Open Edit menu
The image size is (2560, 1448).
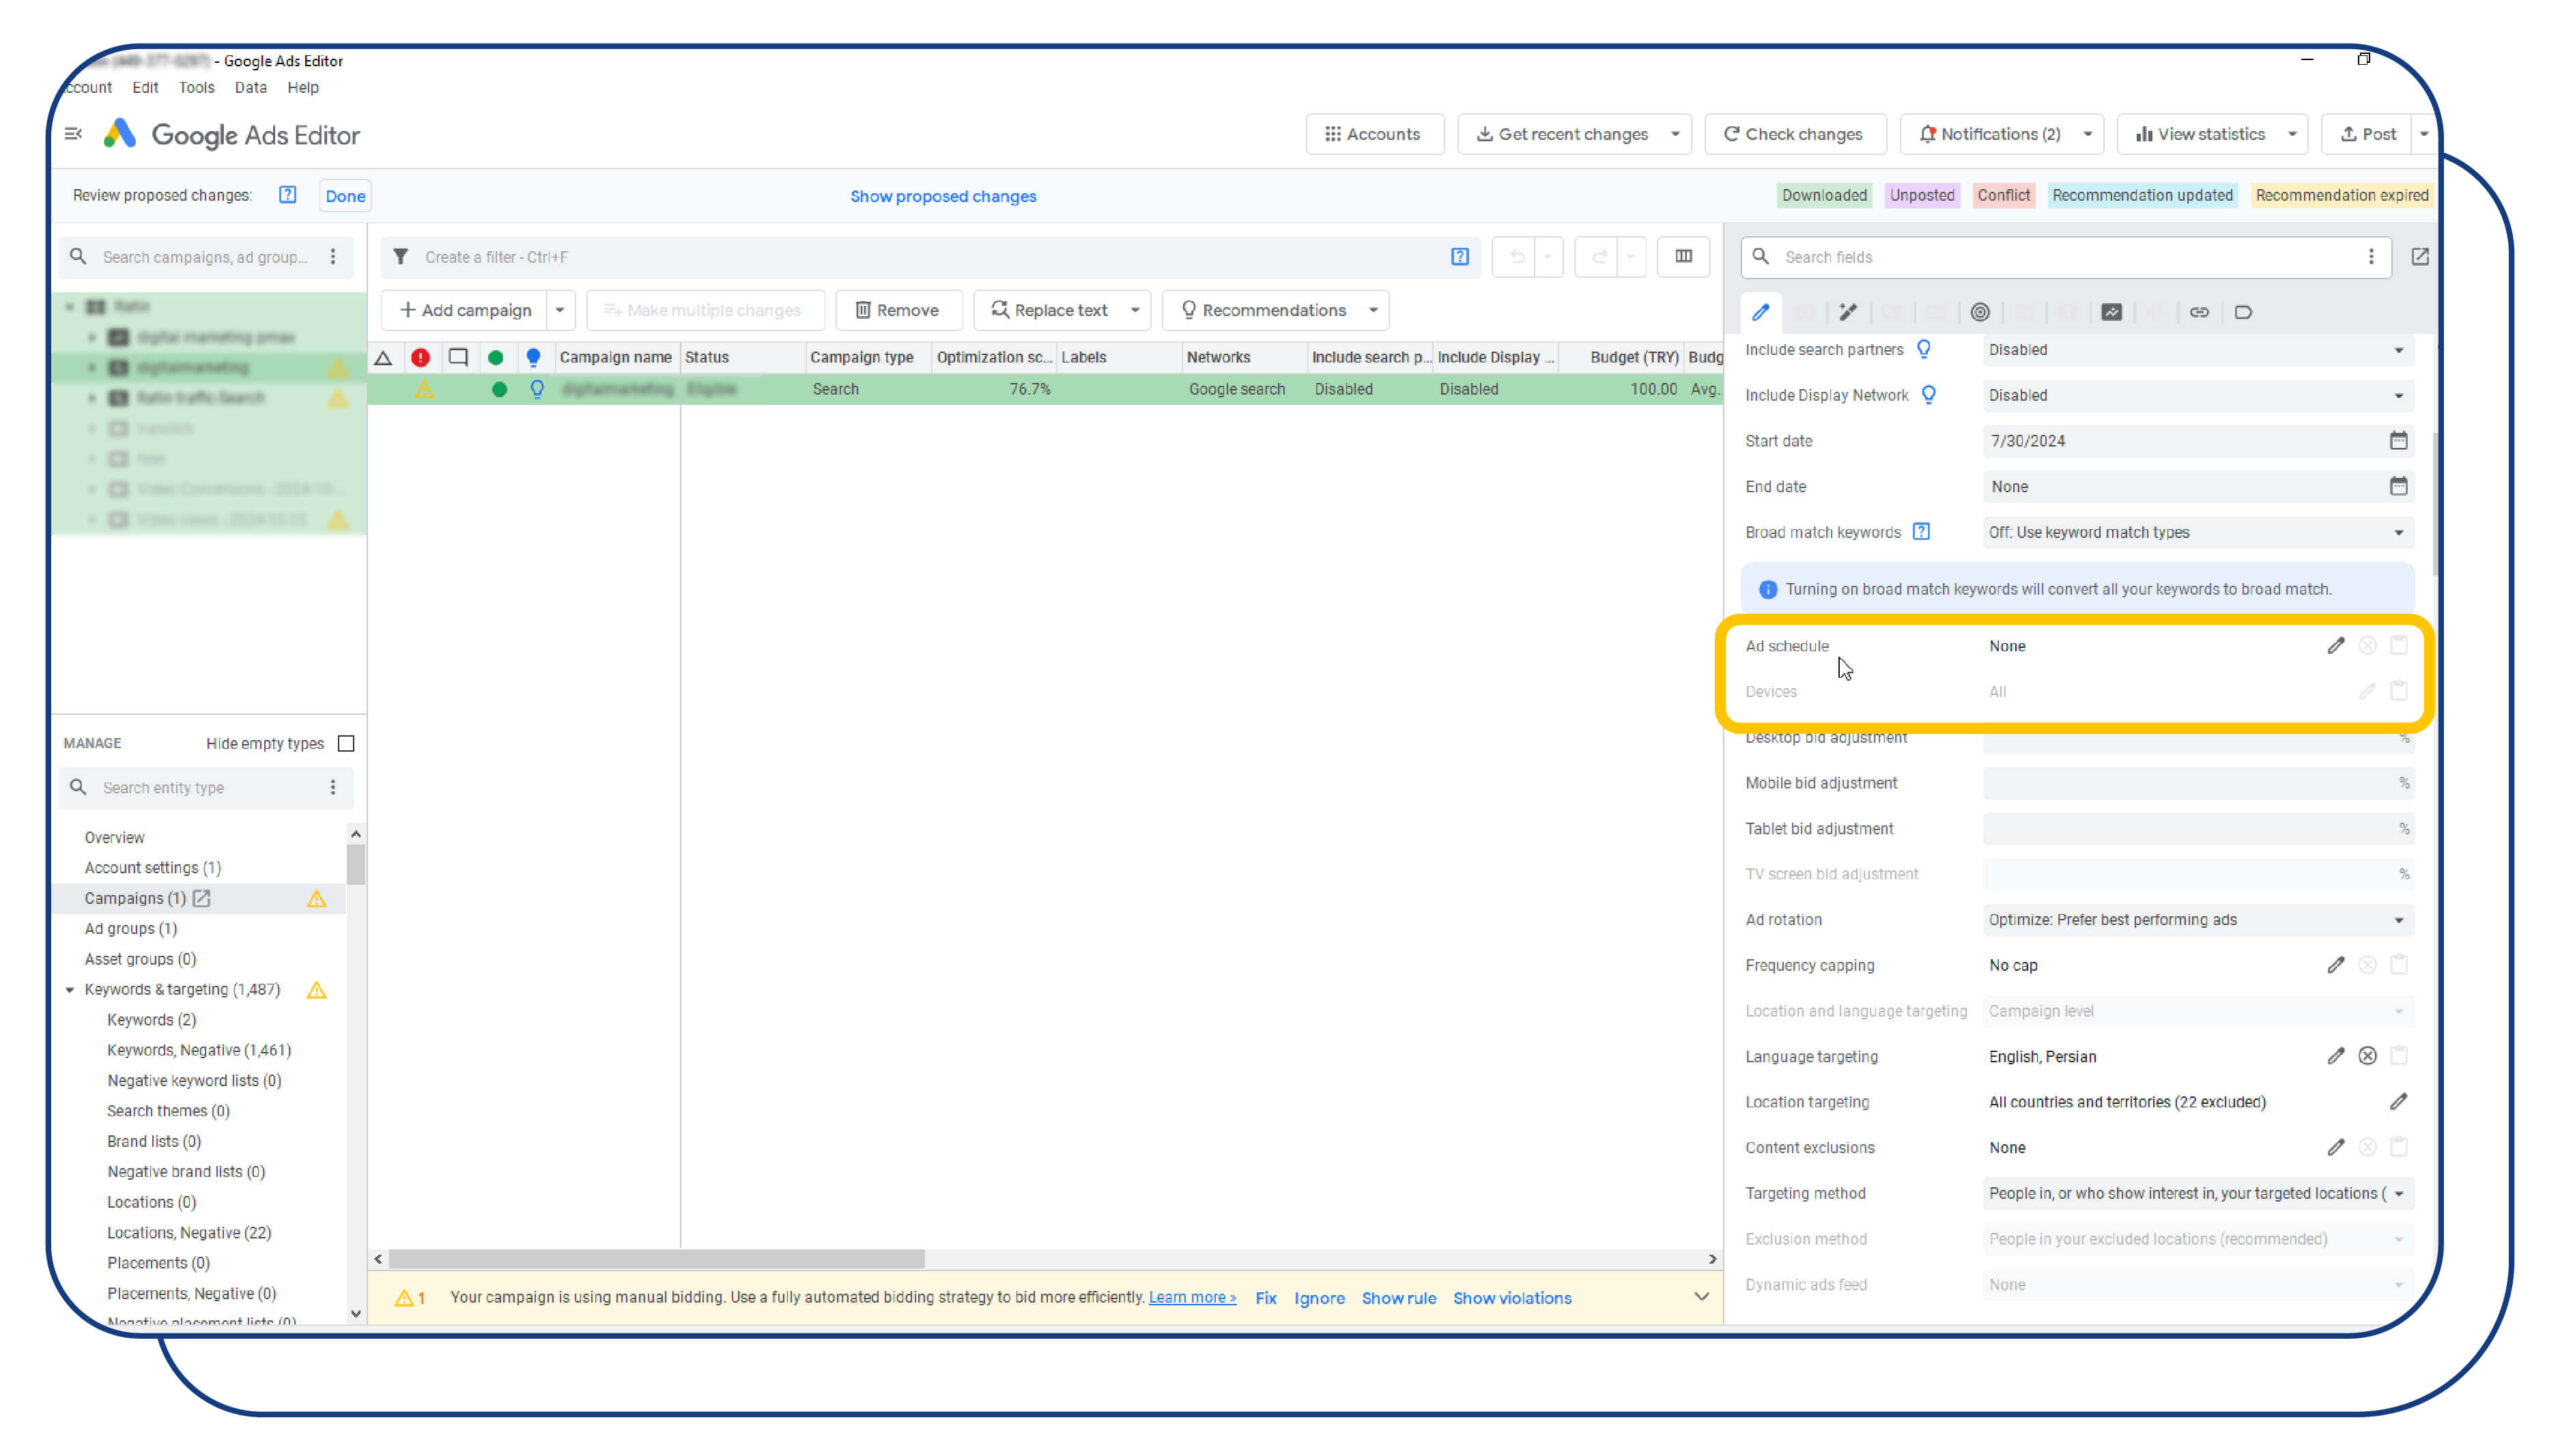coord(145,87)
